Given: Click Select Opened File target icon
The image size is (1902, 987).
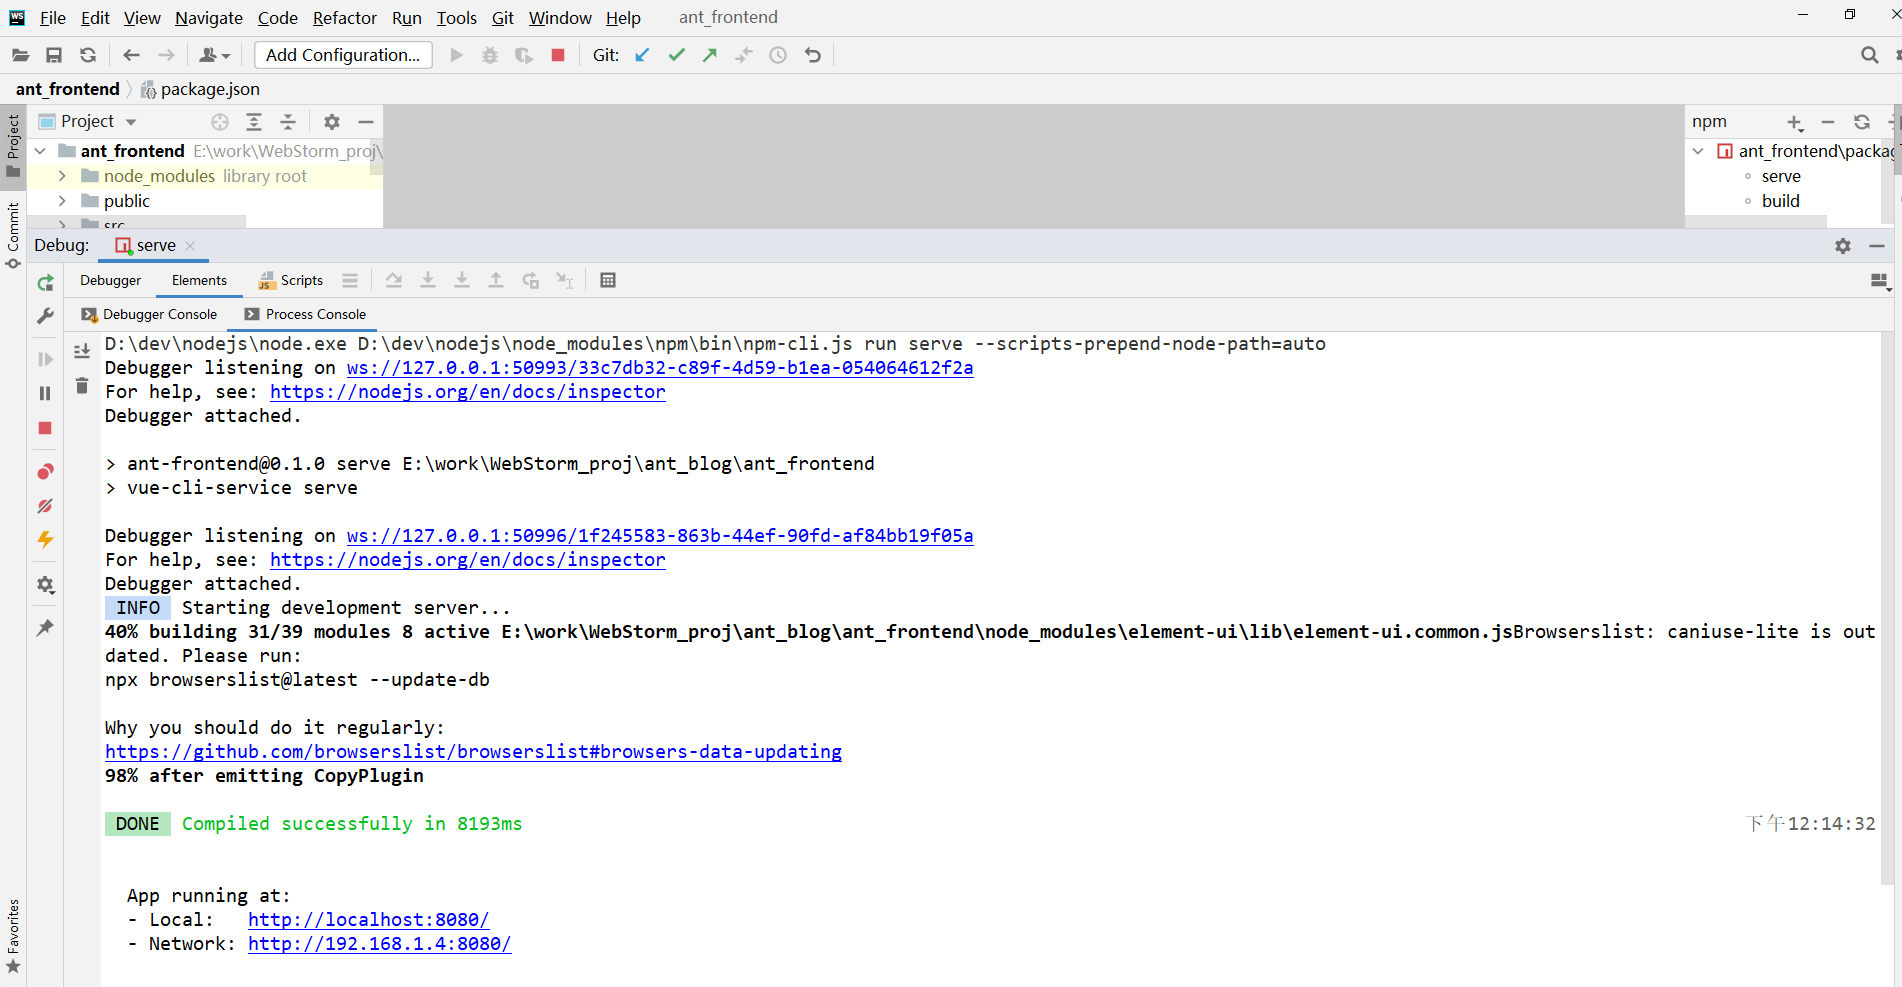Looking at the screenshot, I should tap(220, 121).
